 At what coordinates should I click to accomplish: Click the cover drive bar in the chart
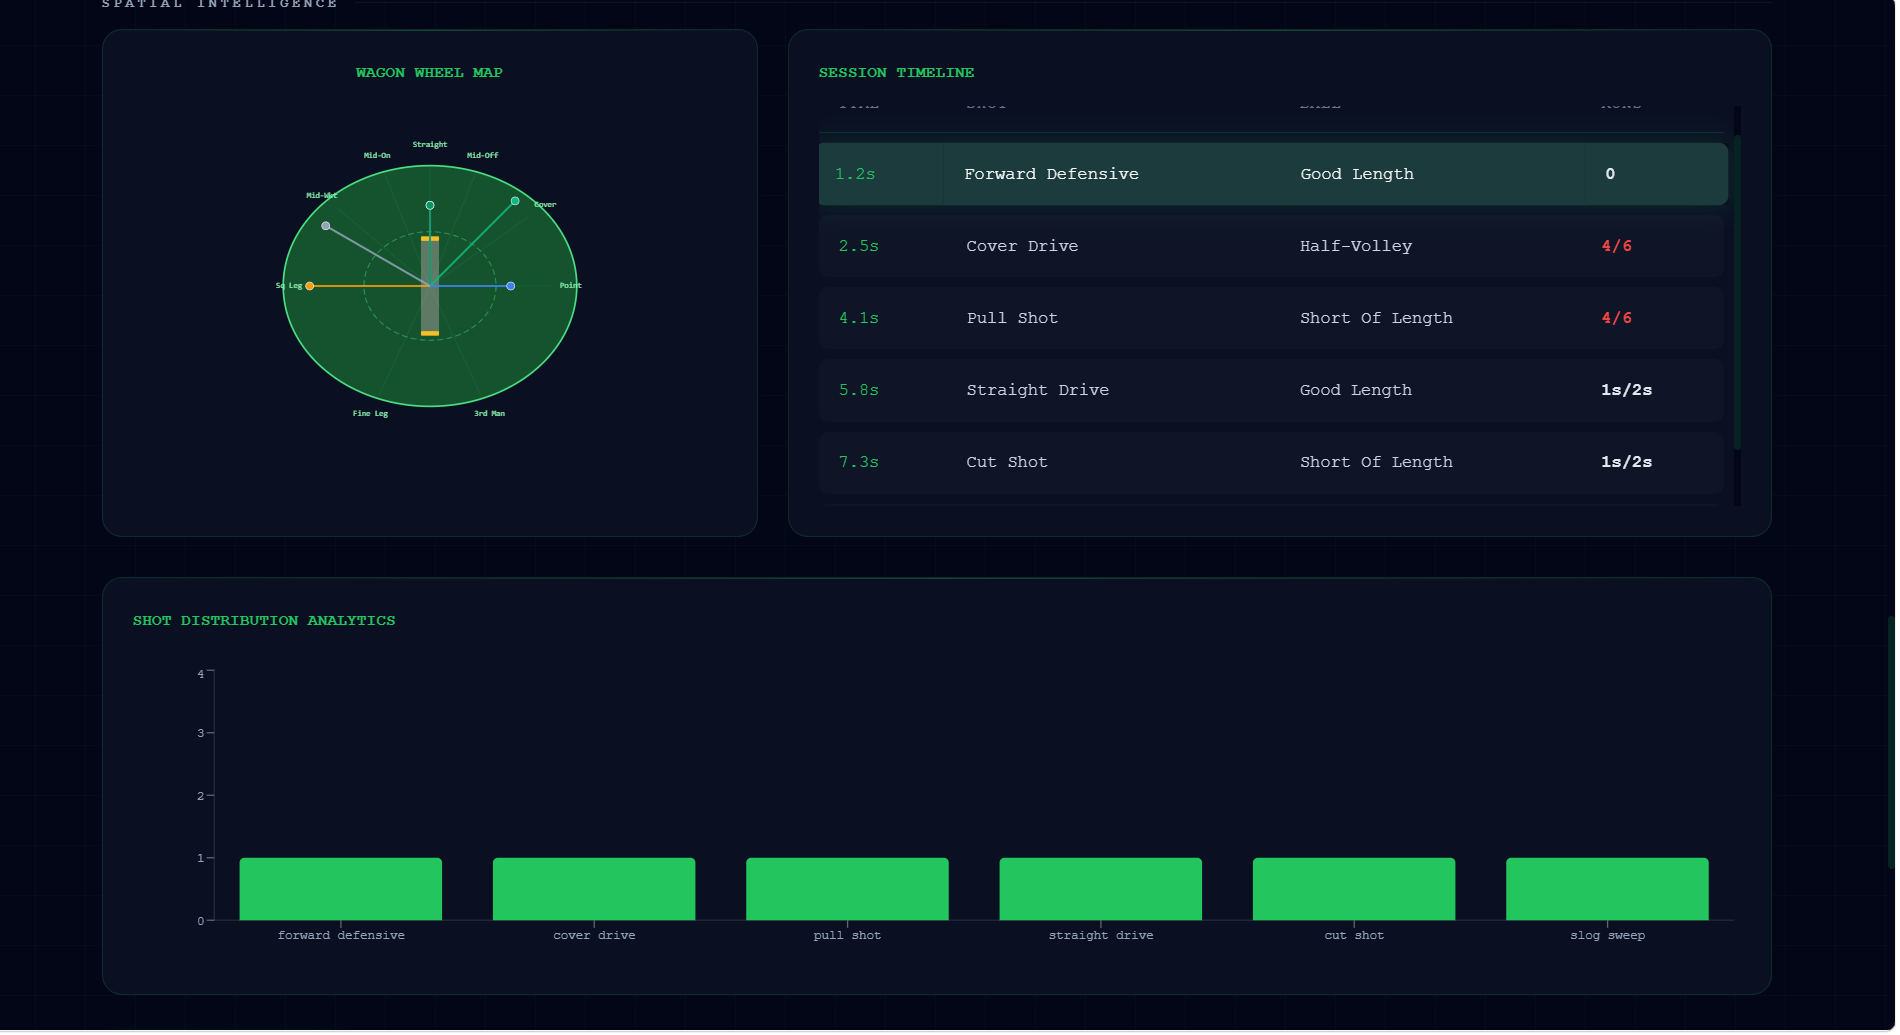(x=594, y=889)
